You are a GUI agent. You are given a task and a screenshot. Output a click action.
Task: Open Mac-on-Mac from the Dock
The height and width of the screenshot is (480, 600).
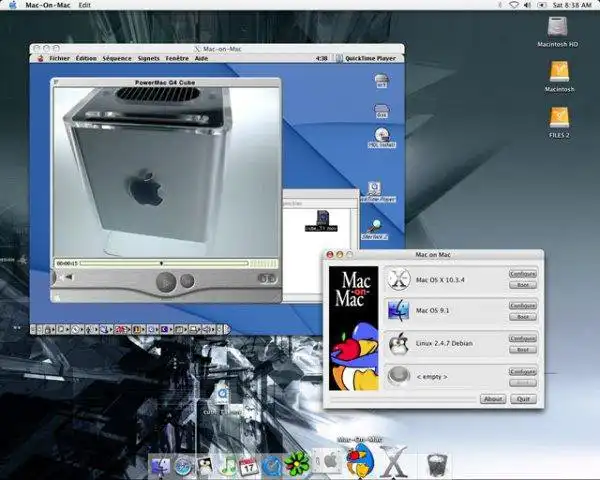pyautogui.click(x=358, y=461)
